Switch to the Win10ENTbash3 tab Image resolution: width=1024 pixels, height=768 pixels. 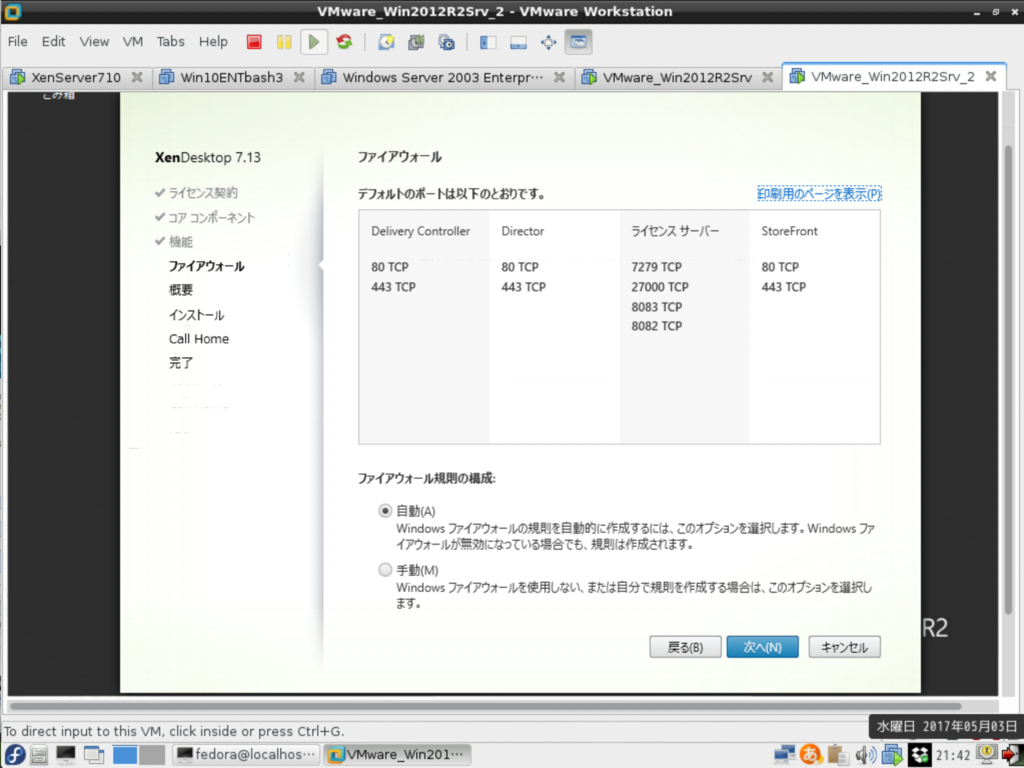point(232,77)
